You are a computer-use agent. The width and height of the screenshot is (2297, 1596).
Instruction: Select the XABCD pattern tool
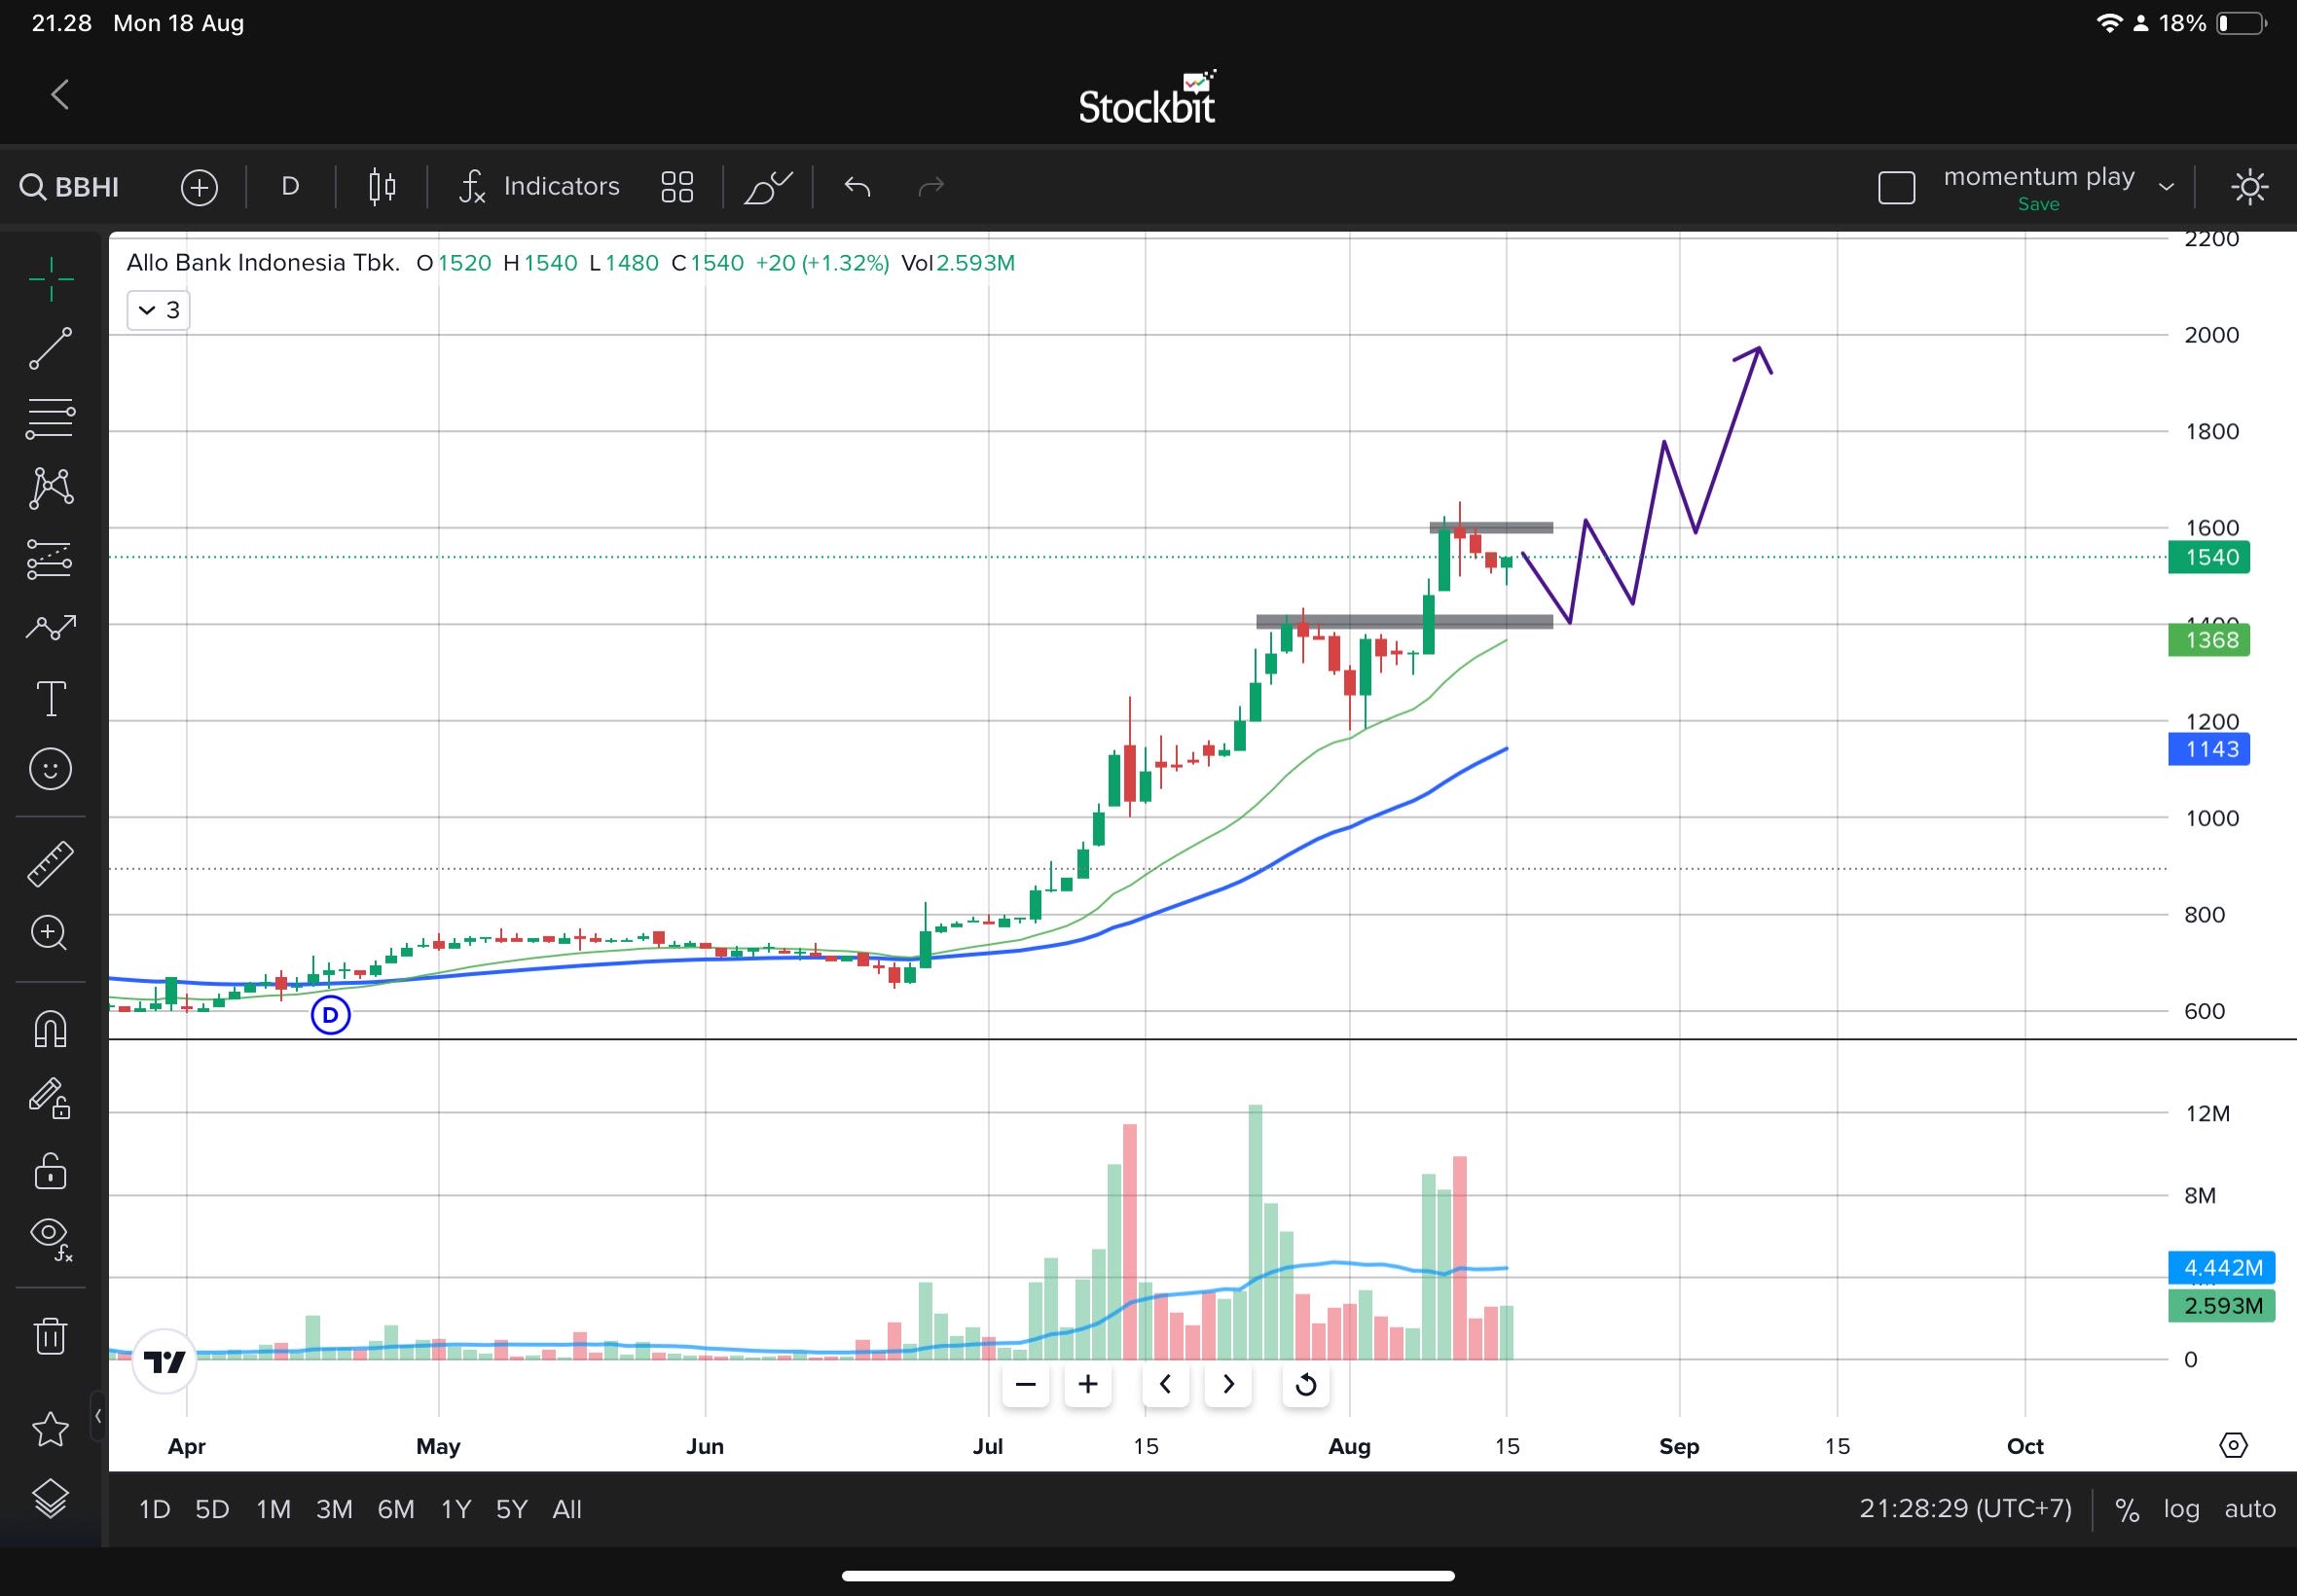51,487
